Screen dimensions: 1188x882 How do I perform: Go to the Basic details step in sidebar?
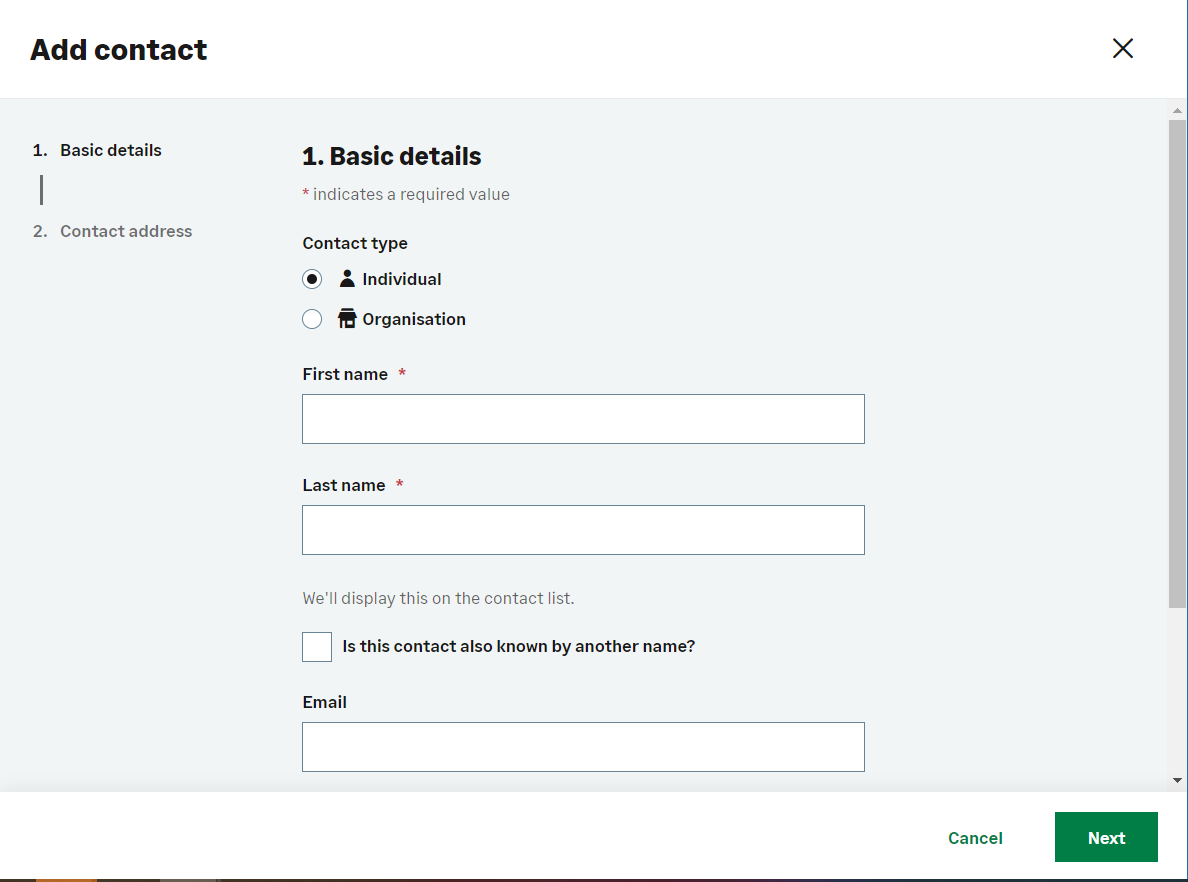pos(110,150)
